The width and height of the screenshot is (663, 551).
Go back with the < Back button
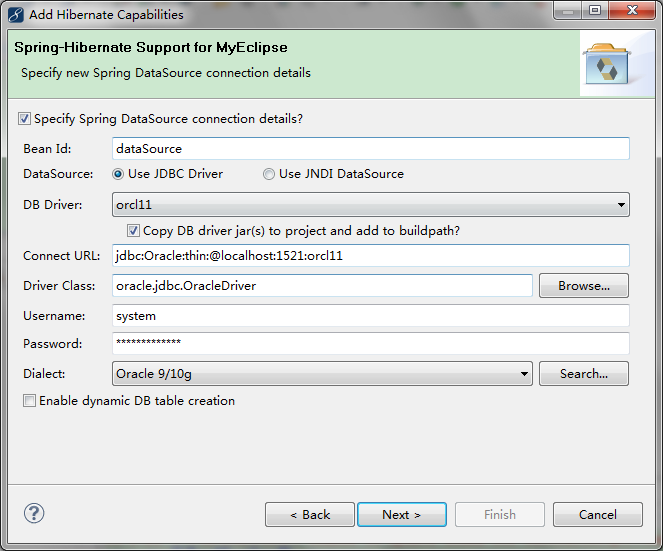click(x=310, y=515)
